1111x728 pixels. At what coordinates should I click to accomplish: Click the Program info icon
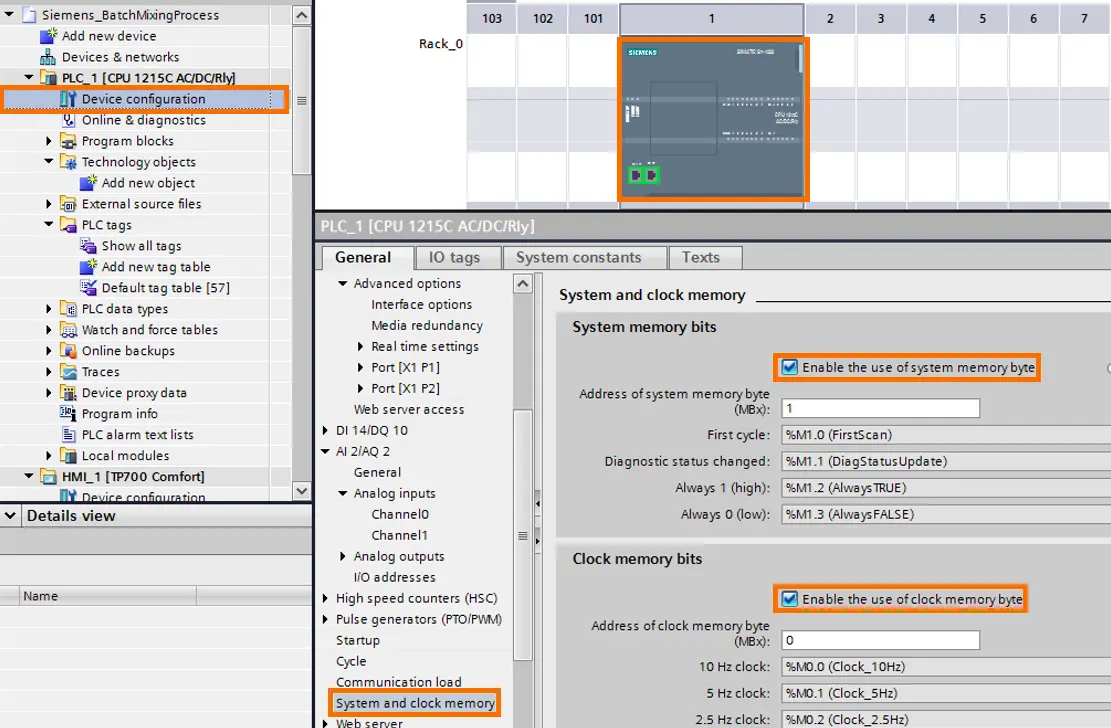pos(68,413)
